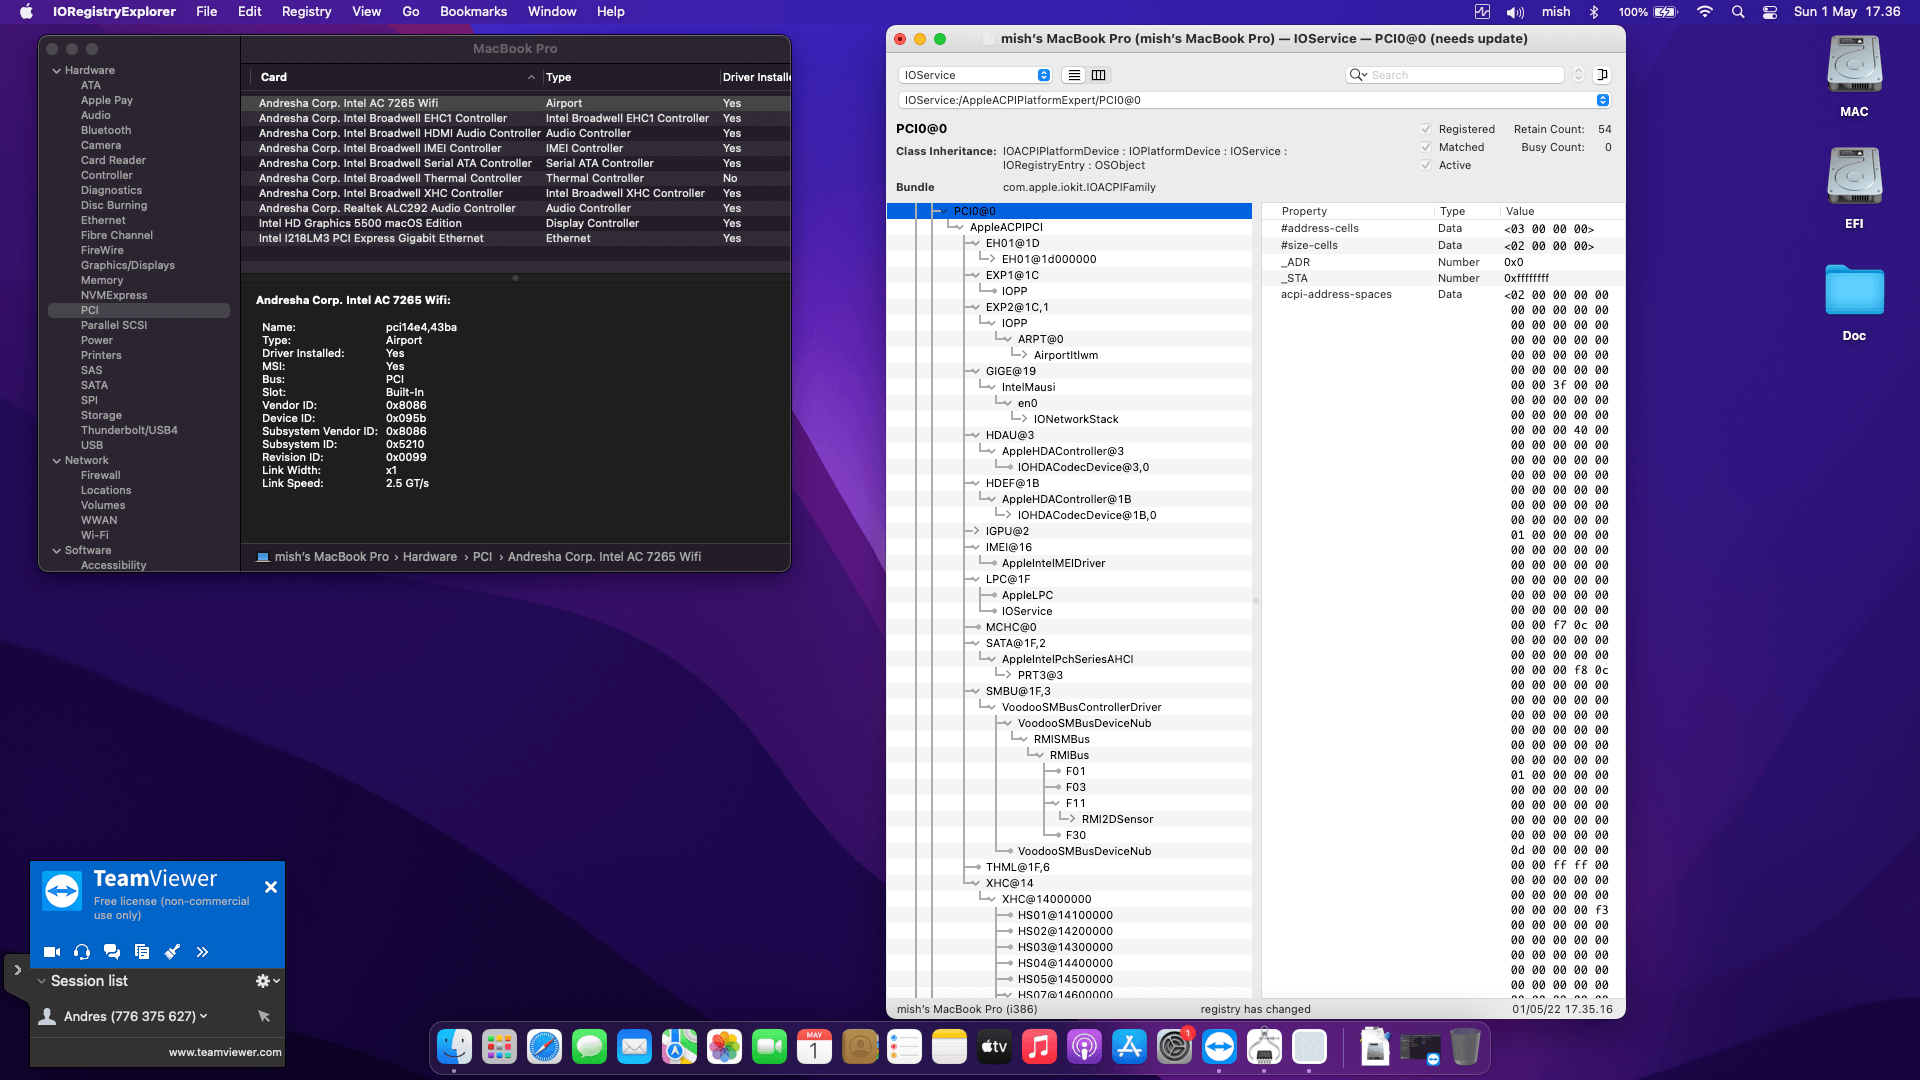Screen dimensions: 1920x1080
Task: Open TeamViewer session settings gear menu
Action: [x=267, y=981]
